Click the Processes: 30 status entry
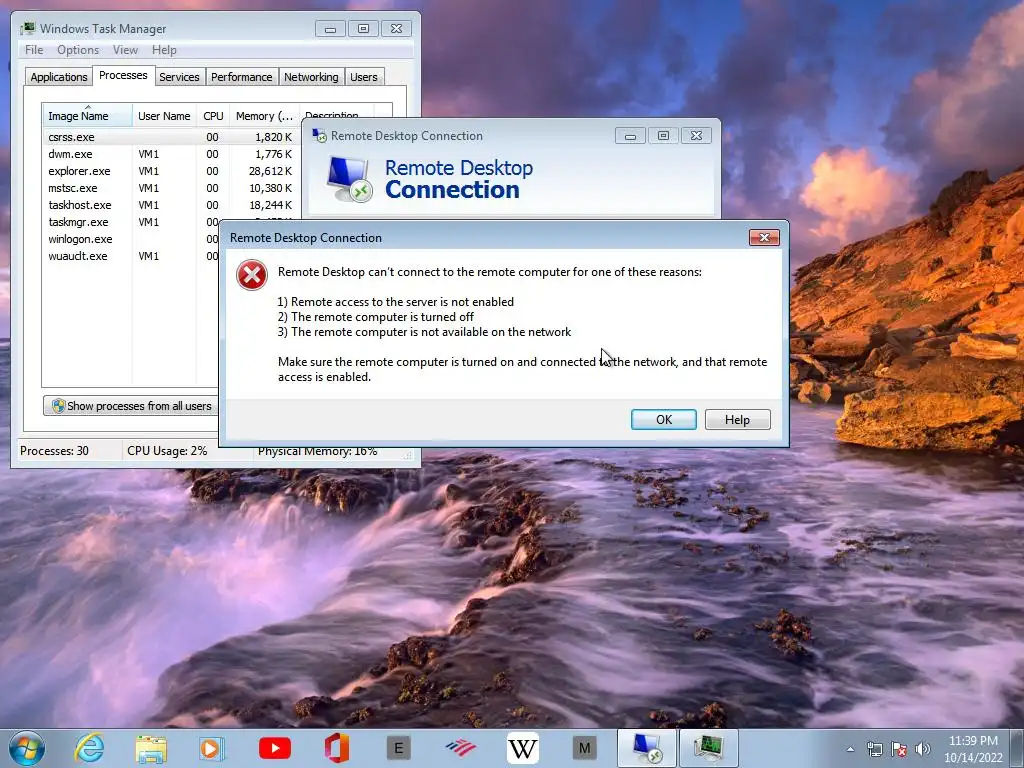The width and height of the screenshot is (1024, 768). click(x=54, y=451)
